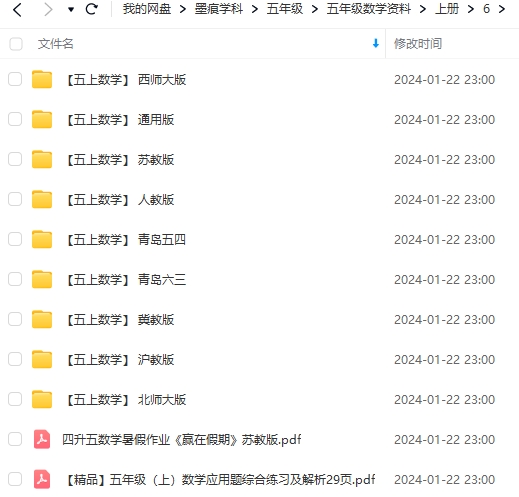This screenshot has height=497, width=519.
Task: Open the 四升五数学暑假作业 PDF icon
Action: (42, 439)
